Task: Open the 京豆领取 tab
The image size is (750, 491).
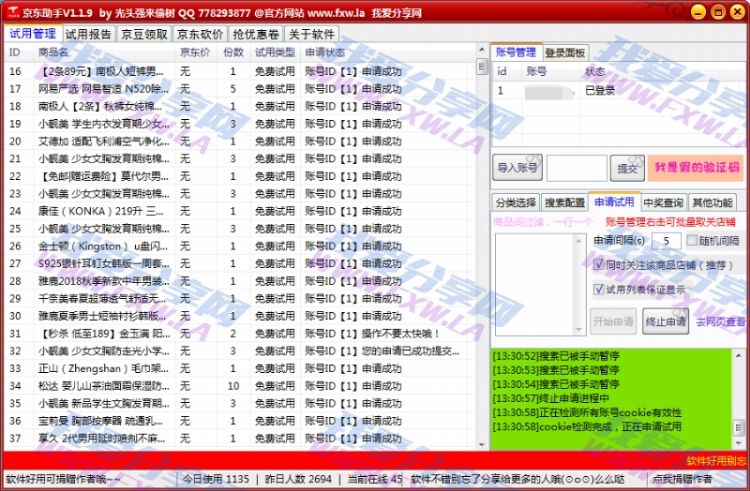Action: [144, 34]
